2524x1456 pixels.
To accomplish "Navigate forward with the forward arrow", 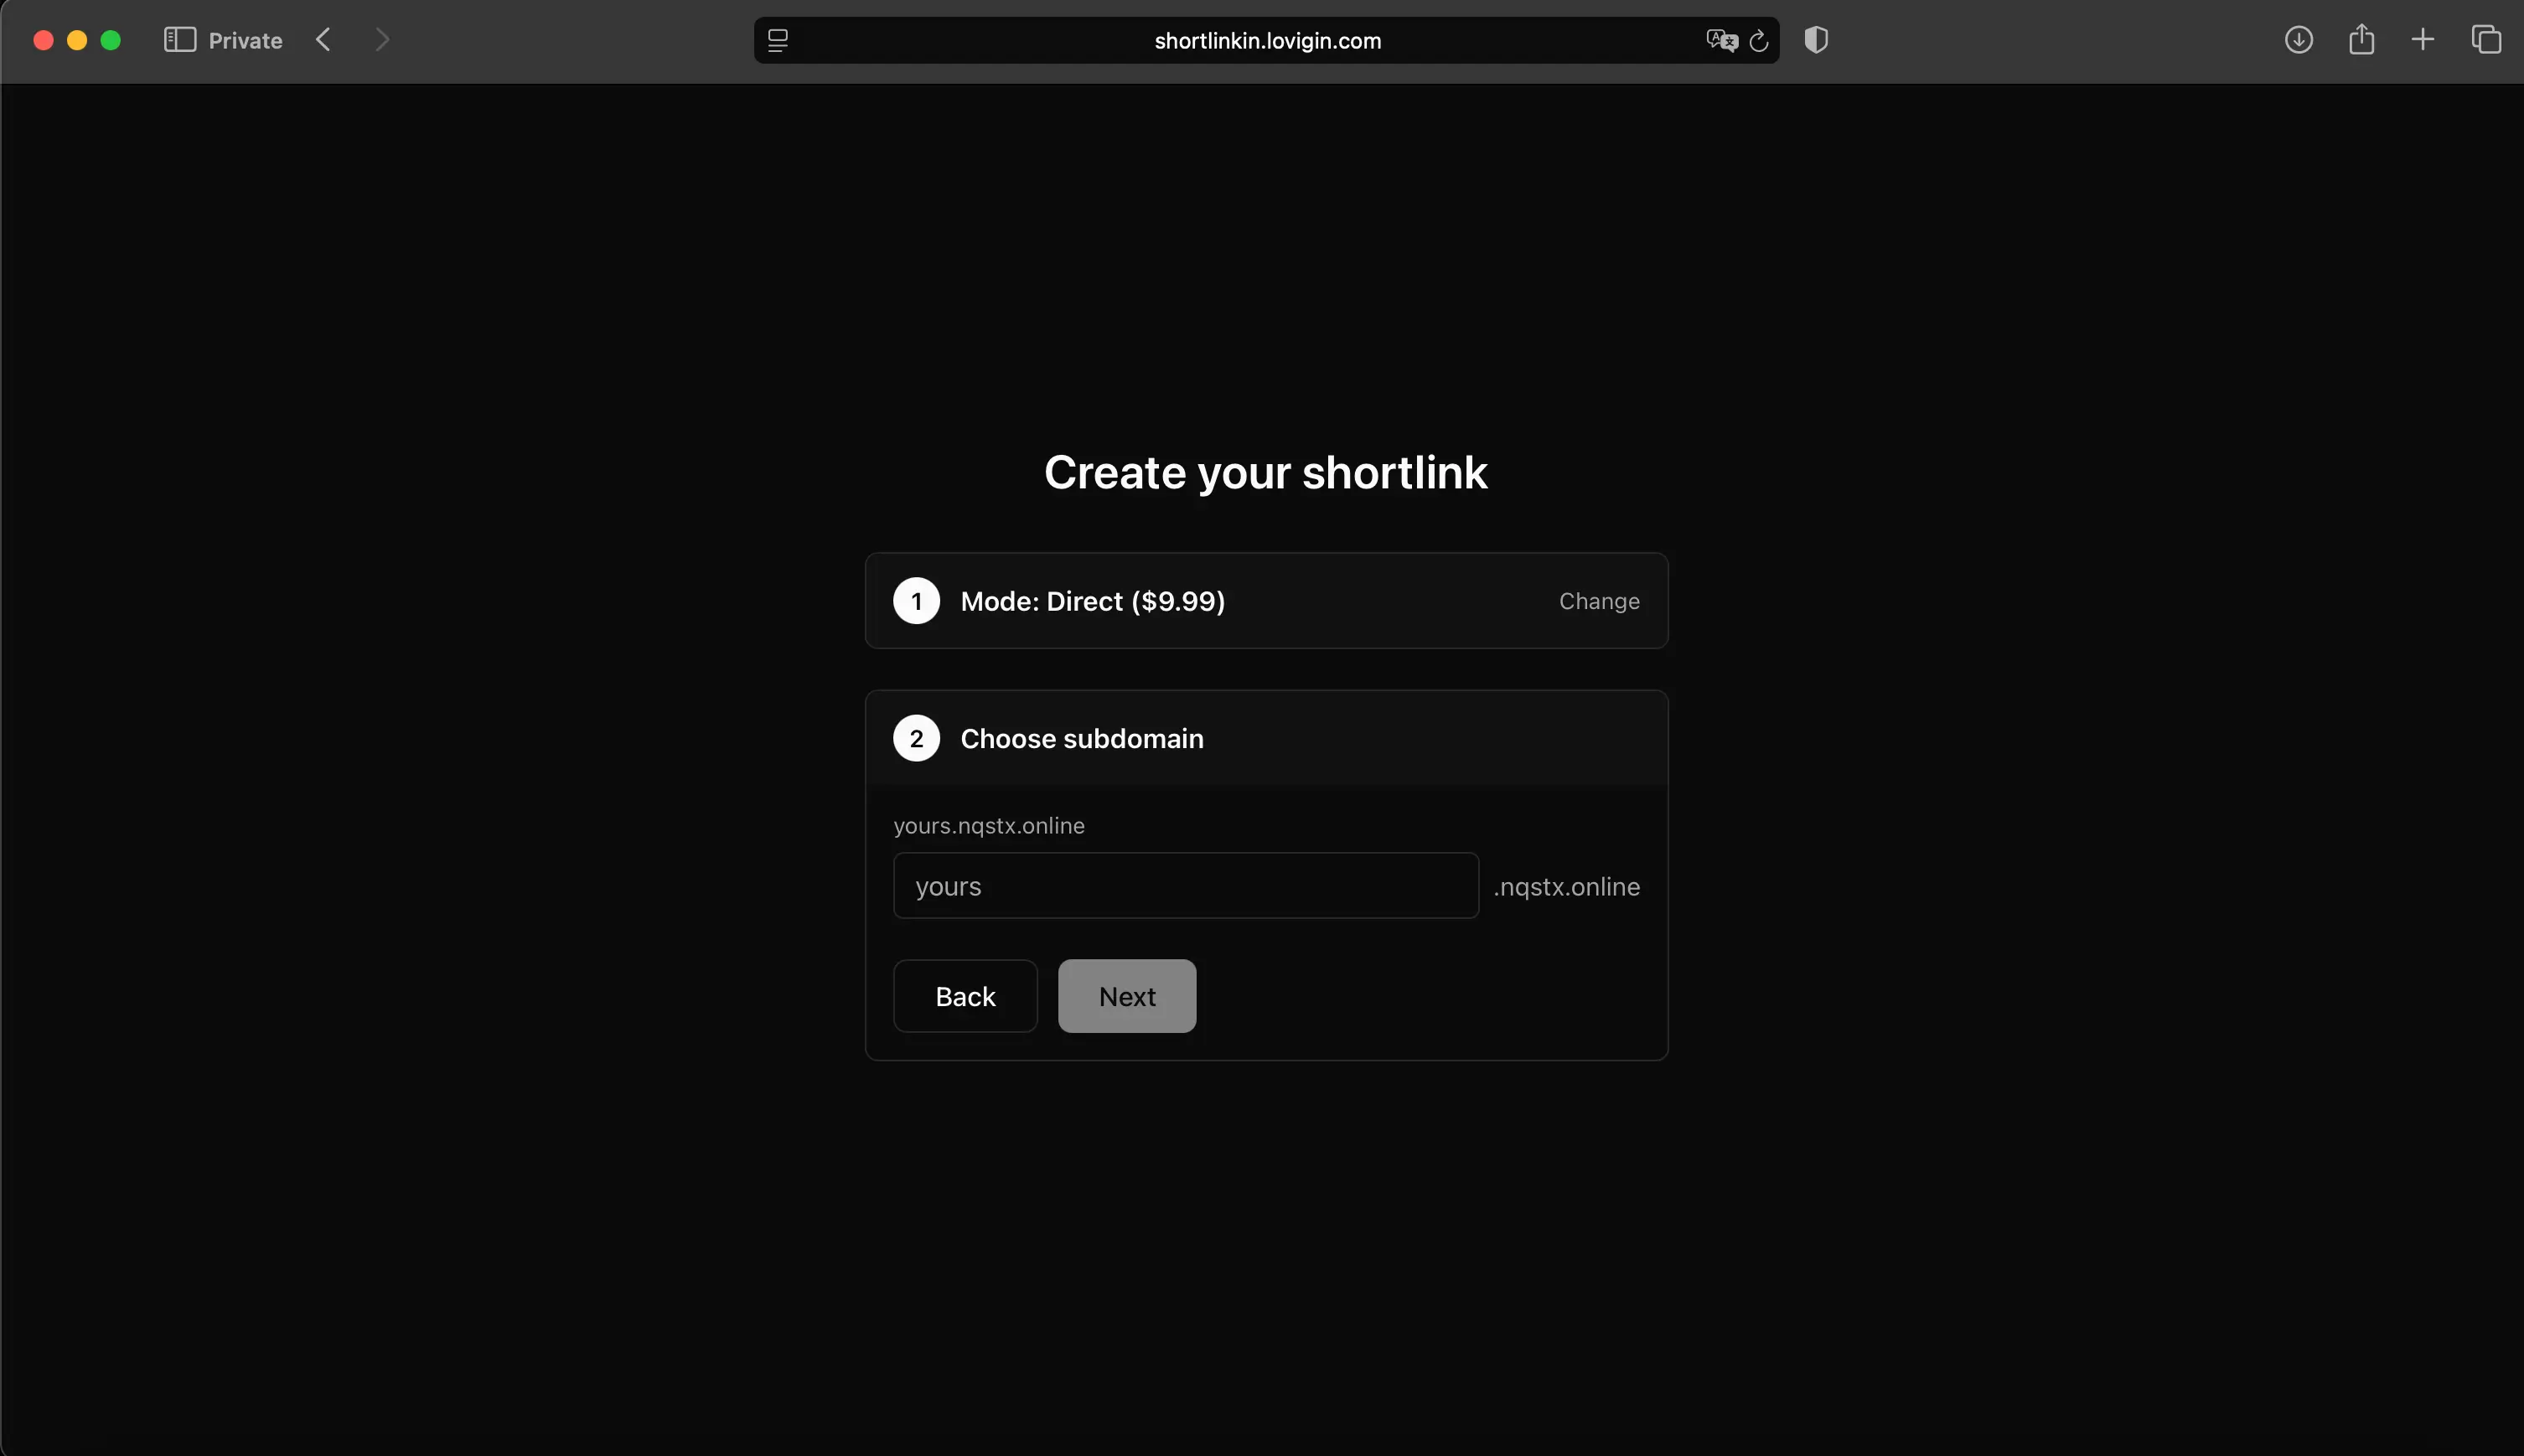I will tap(383, 39).
